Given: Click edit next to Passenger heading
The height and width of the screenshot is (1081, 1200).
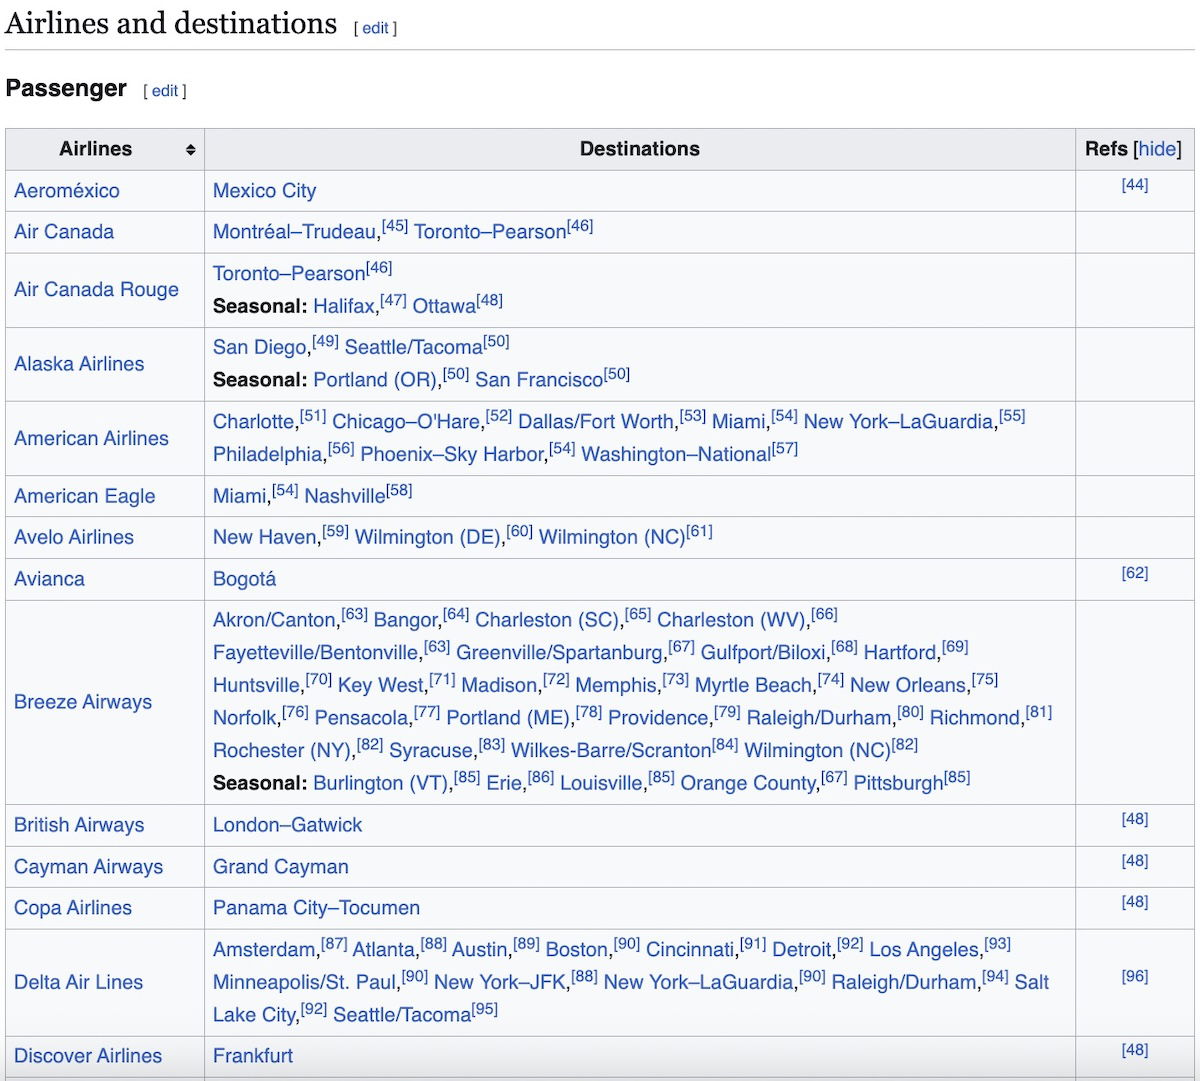Looking at the screenshot, I should click(x=165, y=91).
